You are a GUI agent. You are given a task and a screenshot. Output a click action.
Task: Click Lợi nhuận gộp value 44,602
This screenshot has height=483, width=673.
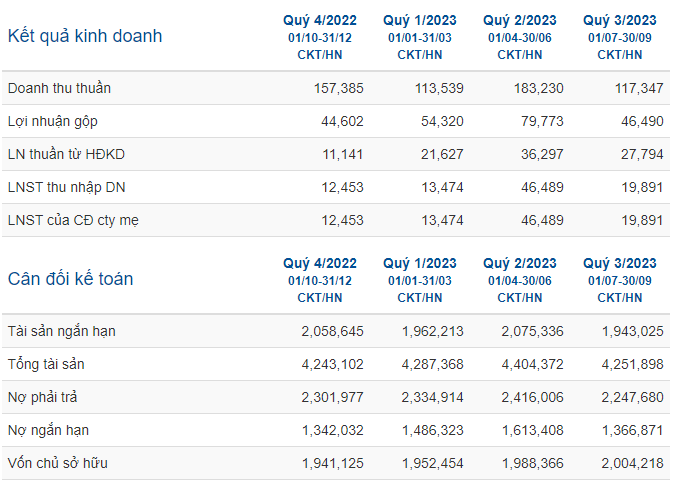coord(342,122)
